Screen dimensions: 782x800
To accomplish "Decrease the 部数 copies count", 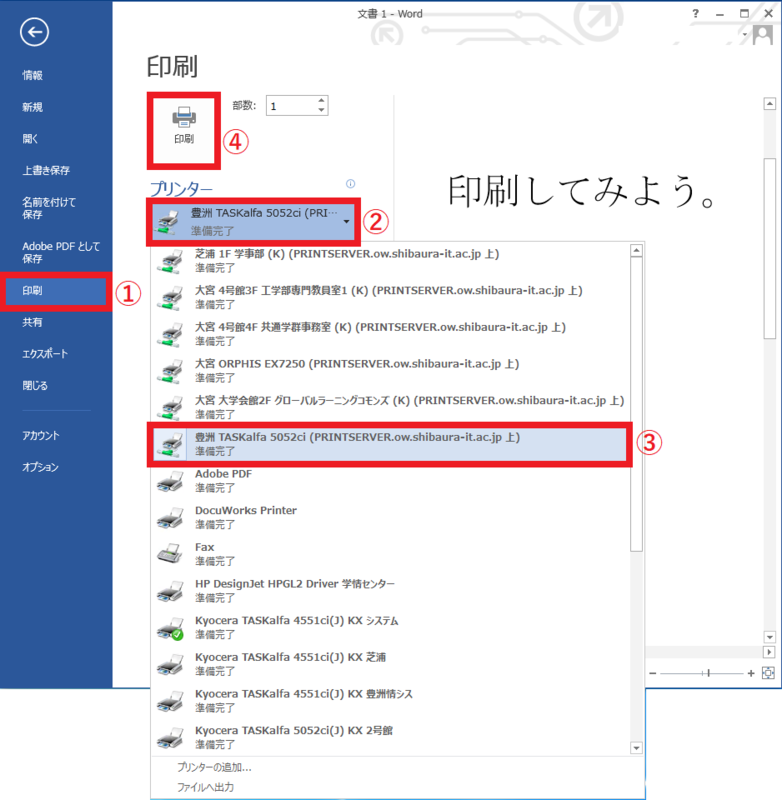I will 321,110.
